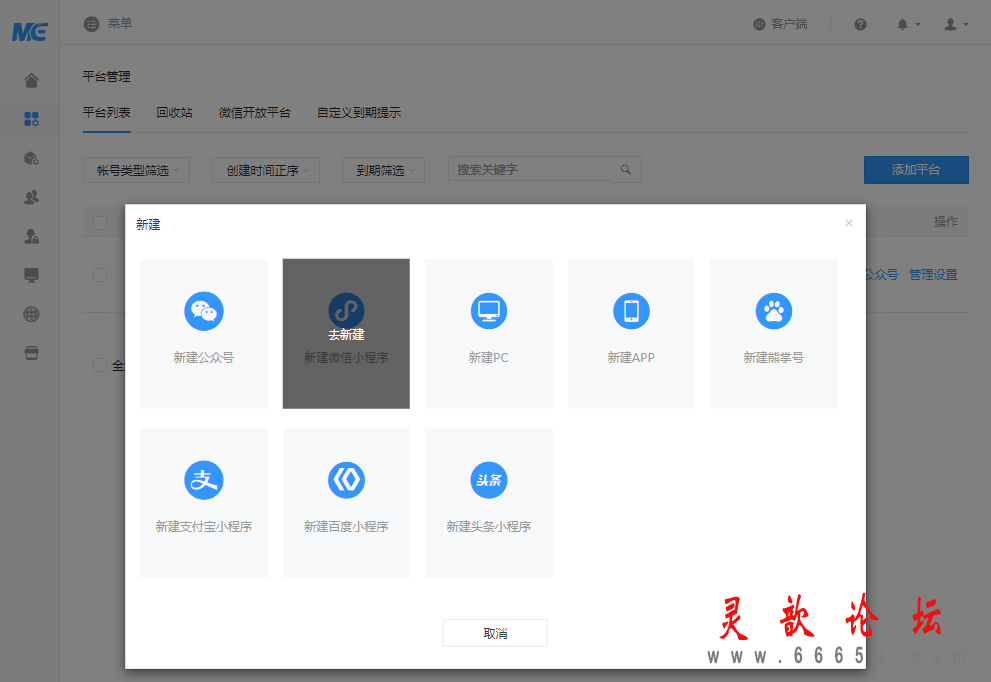Open the cube-with-gear app module icon
The width and height of the screenshot is (991, 682).
click(31, 158)
